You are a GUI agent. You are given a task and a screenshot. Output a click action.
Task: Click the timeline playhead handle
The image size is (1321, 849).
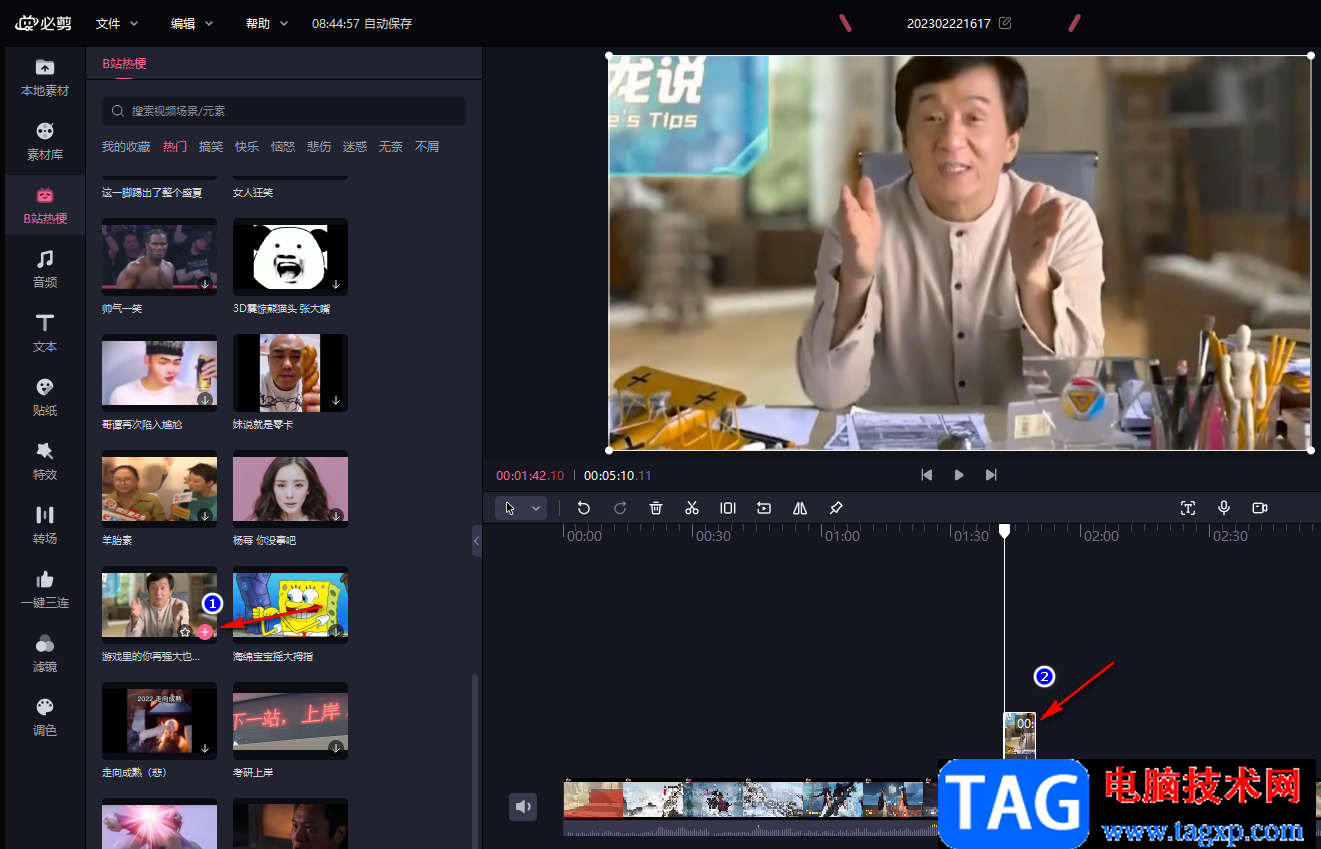click(1005, 530)
